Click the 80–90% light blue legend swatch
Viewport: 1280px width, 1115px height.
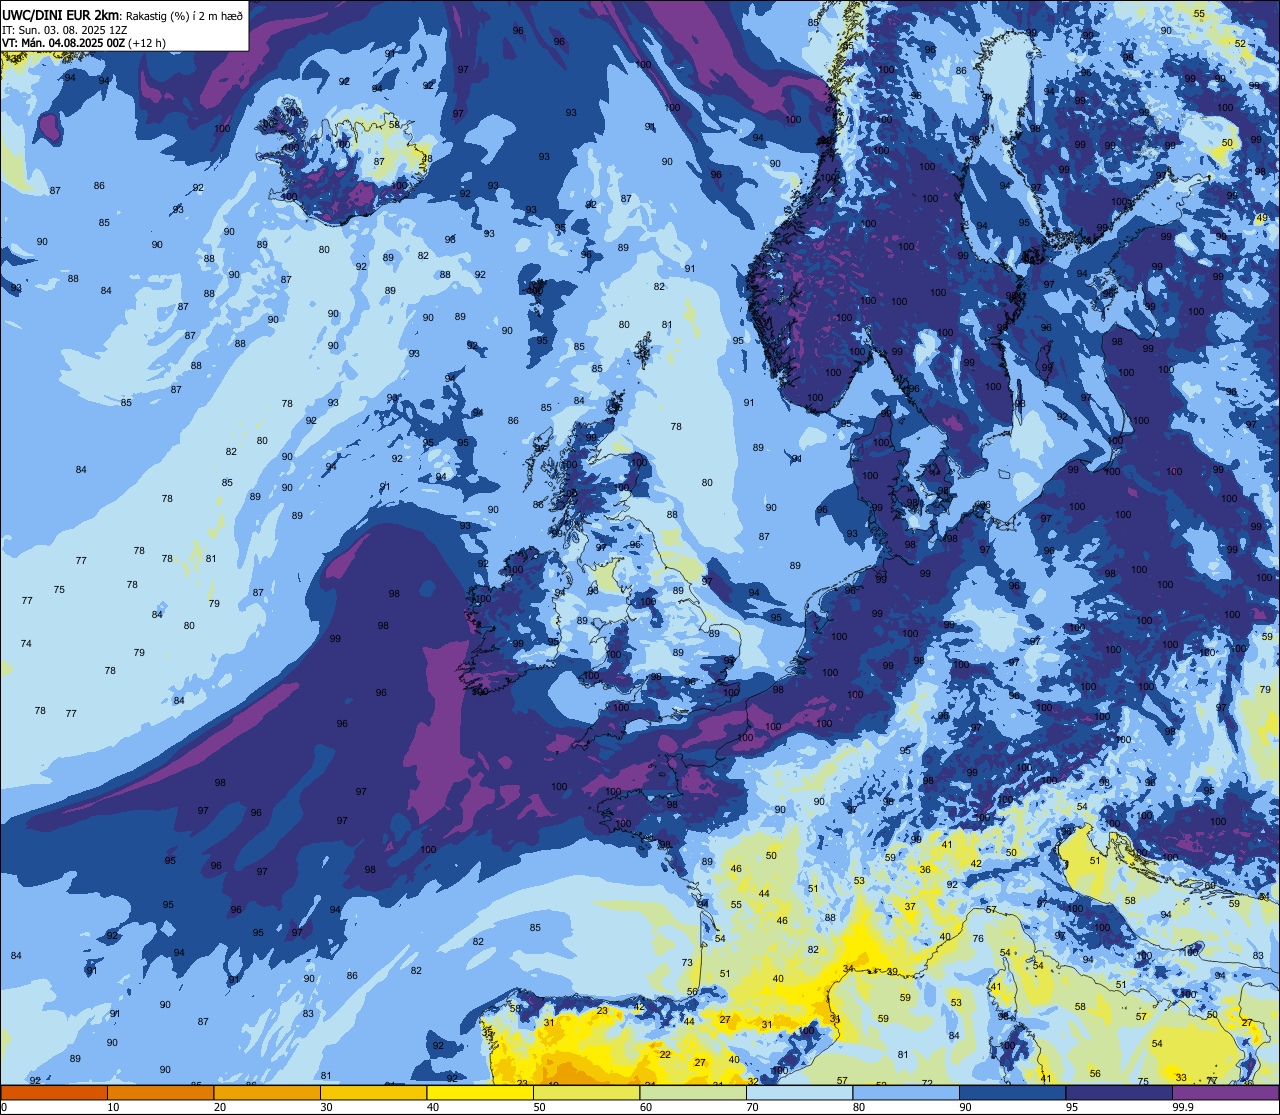(906, 1092)
